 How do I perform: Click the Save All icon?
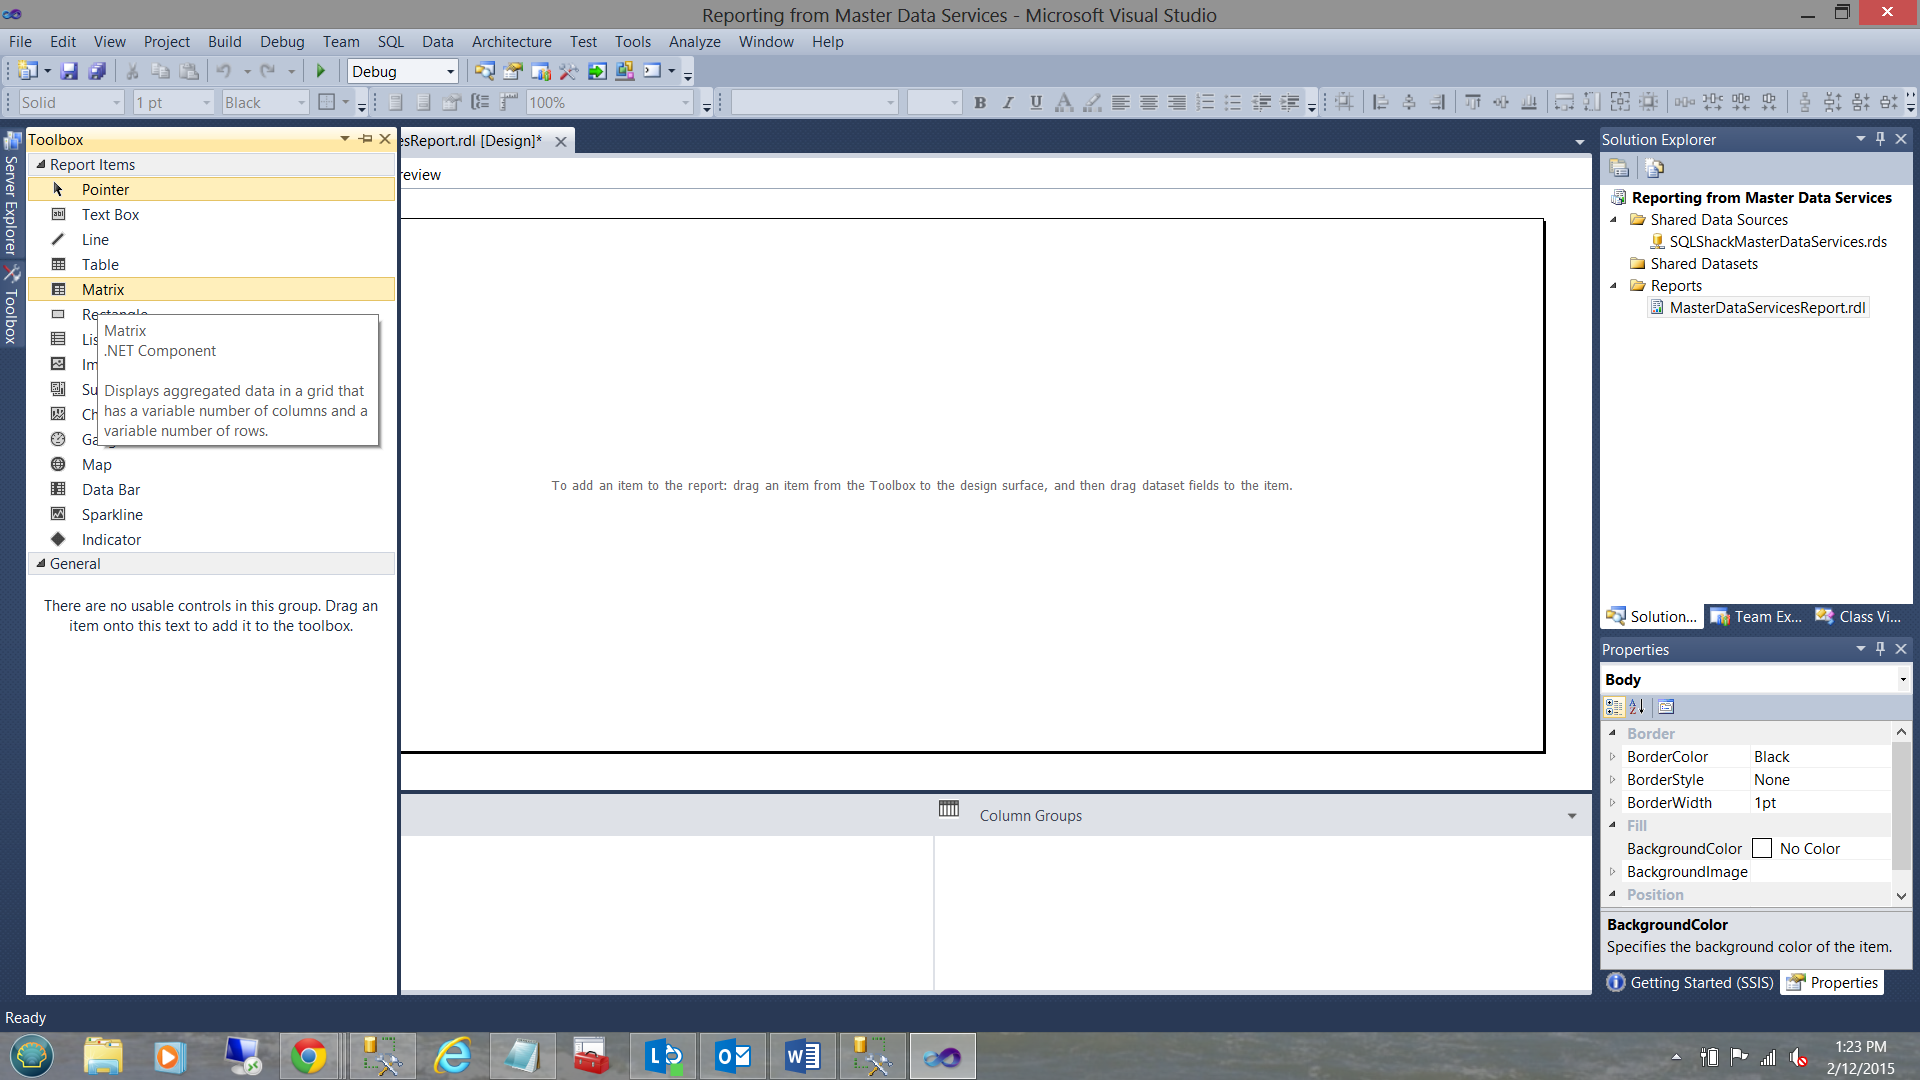click(97, 71)
